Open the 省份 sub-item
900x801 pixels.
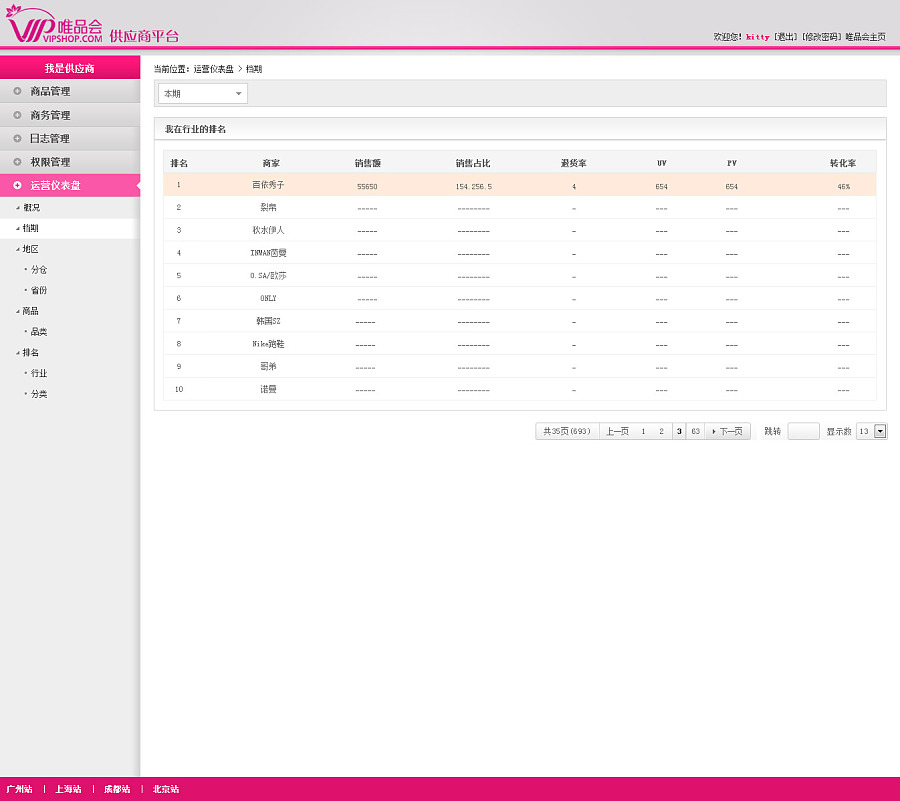coord(39,290)
